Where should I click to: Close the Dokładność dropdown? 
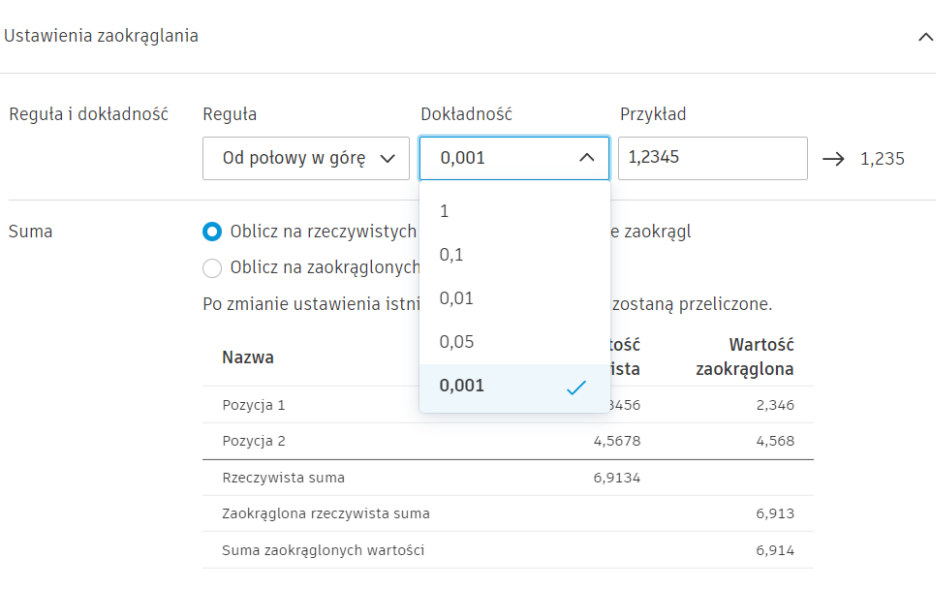pos(585,157)
